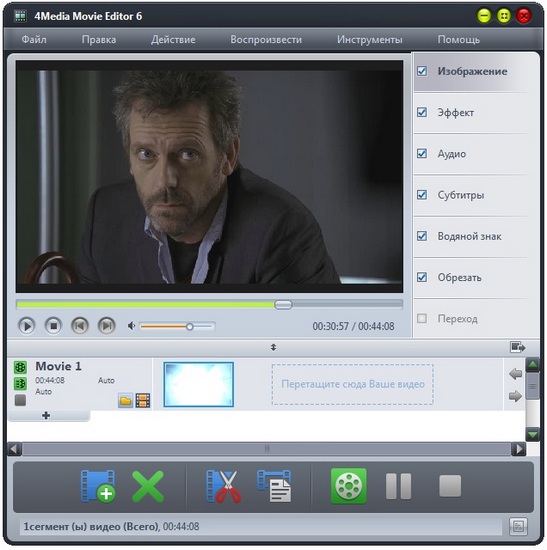Viewport: 547px width, 550px height.
Task: Select the Аудио label in the side panel
Action: point(452,154)
